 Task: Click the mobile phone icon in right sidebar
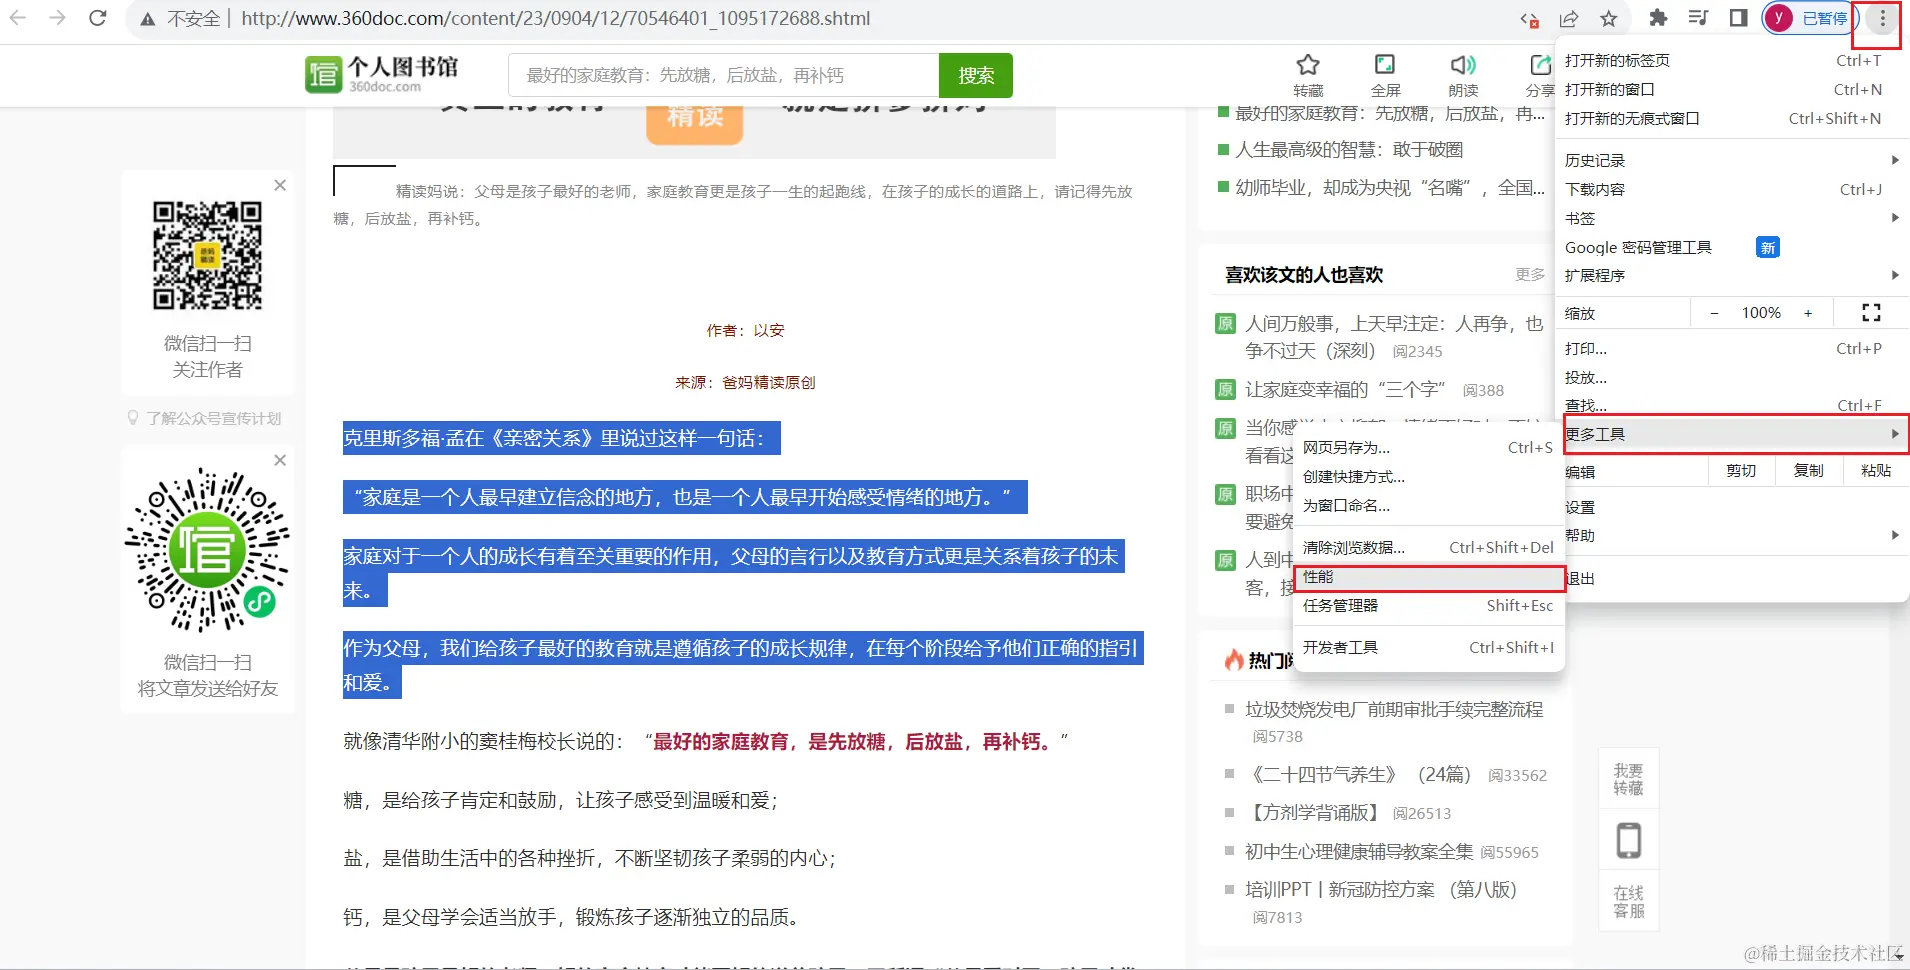click(x=1628, y=840)
